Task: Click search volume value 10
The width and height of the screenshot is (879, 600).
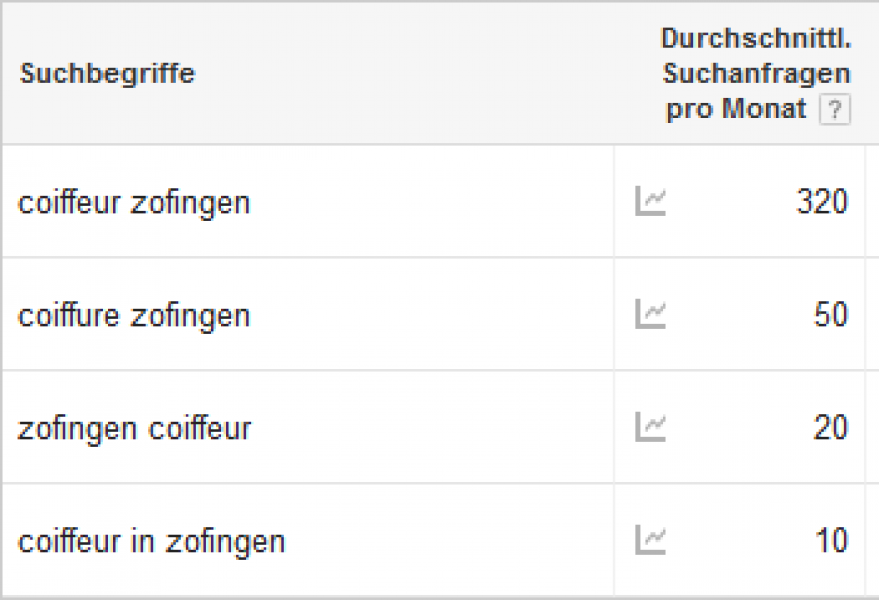Action: [830, 542]
